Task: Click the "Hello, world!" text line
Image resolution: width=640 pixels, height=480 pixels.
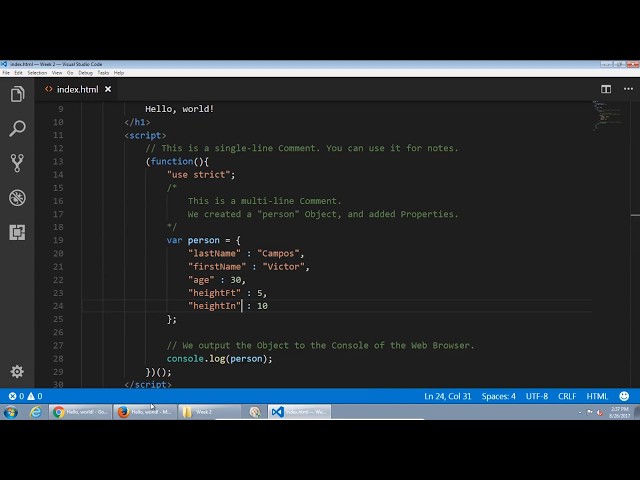Action: [180, 109]
